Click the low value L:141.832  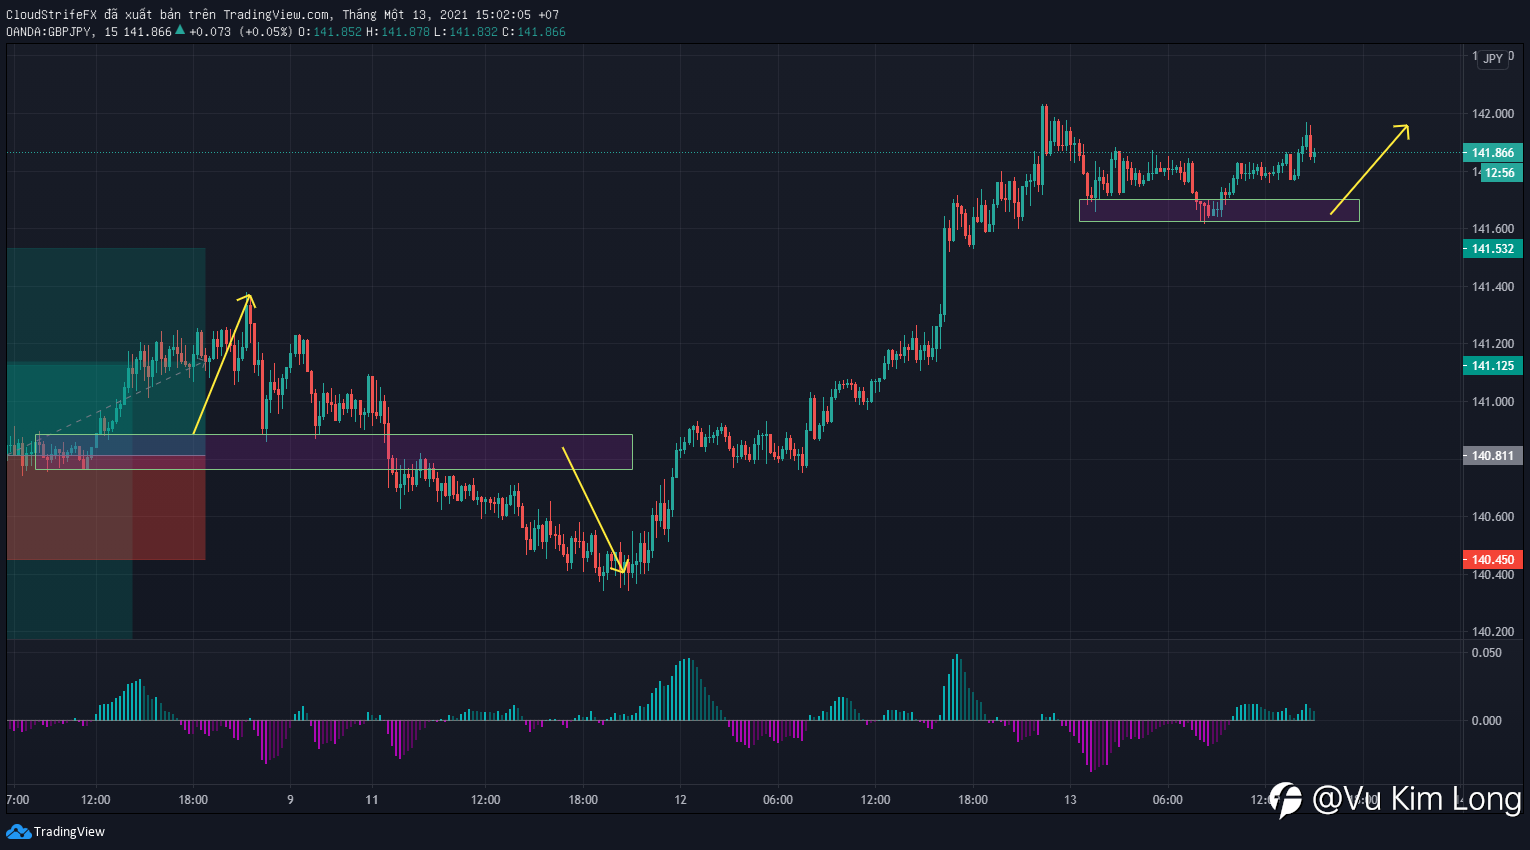466,31
